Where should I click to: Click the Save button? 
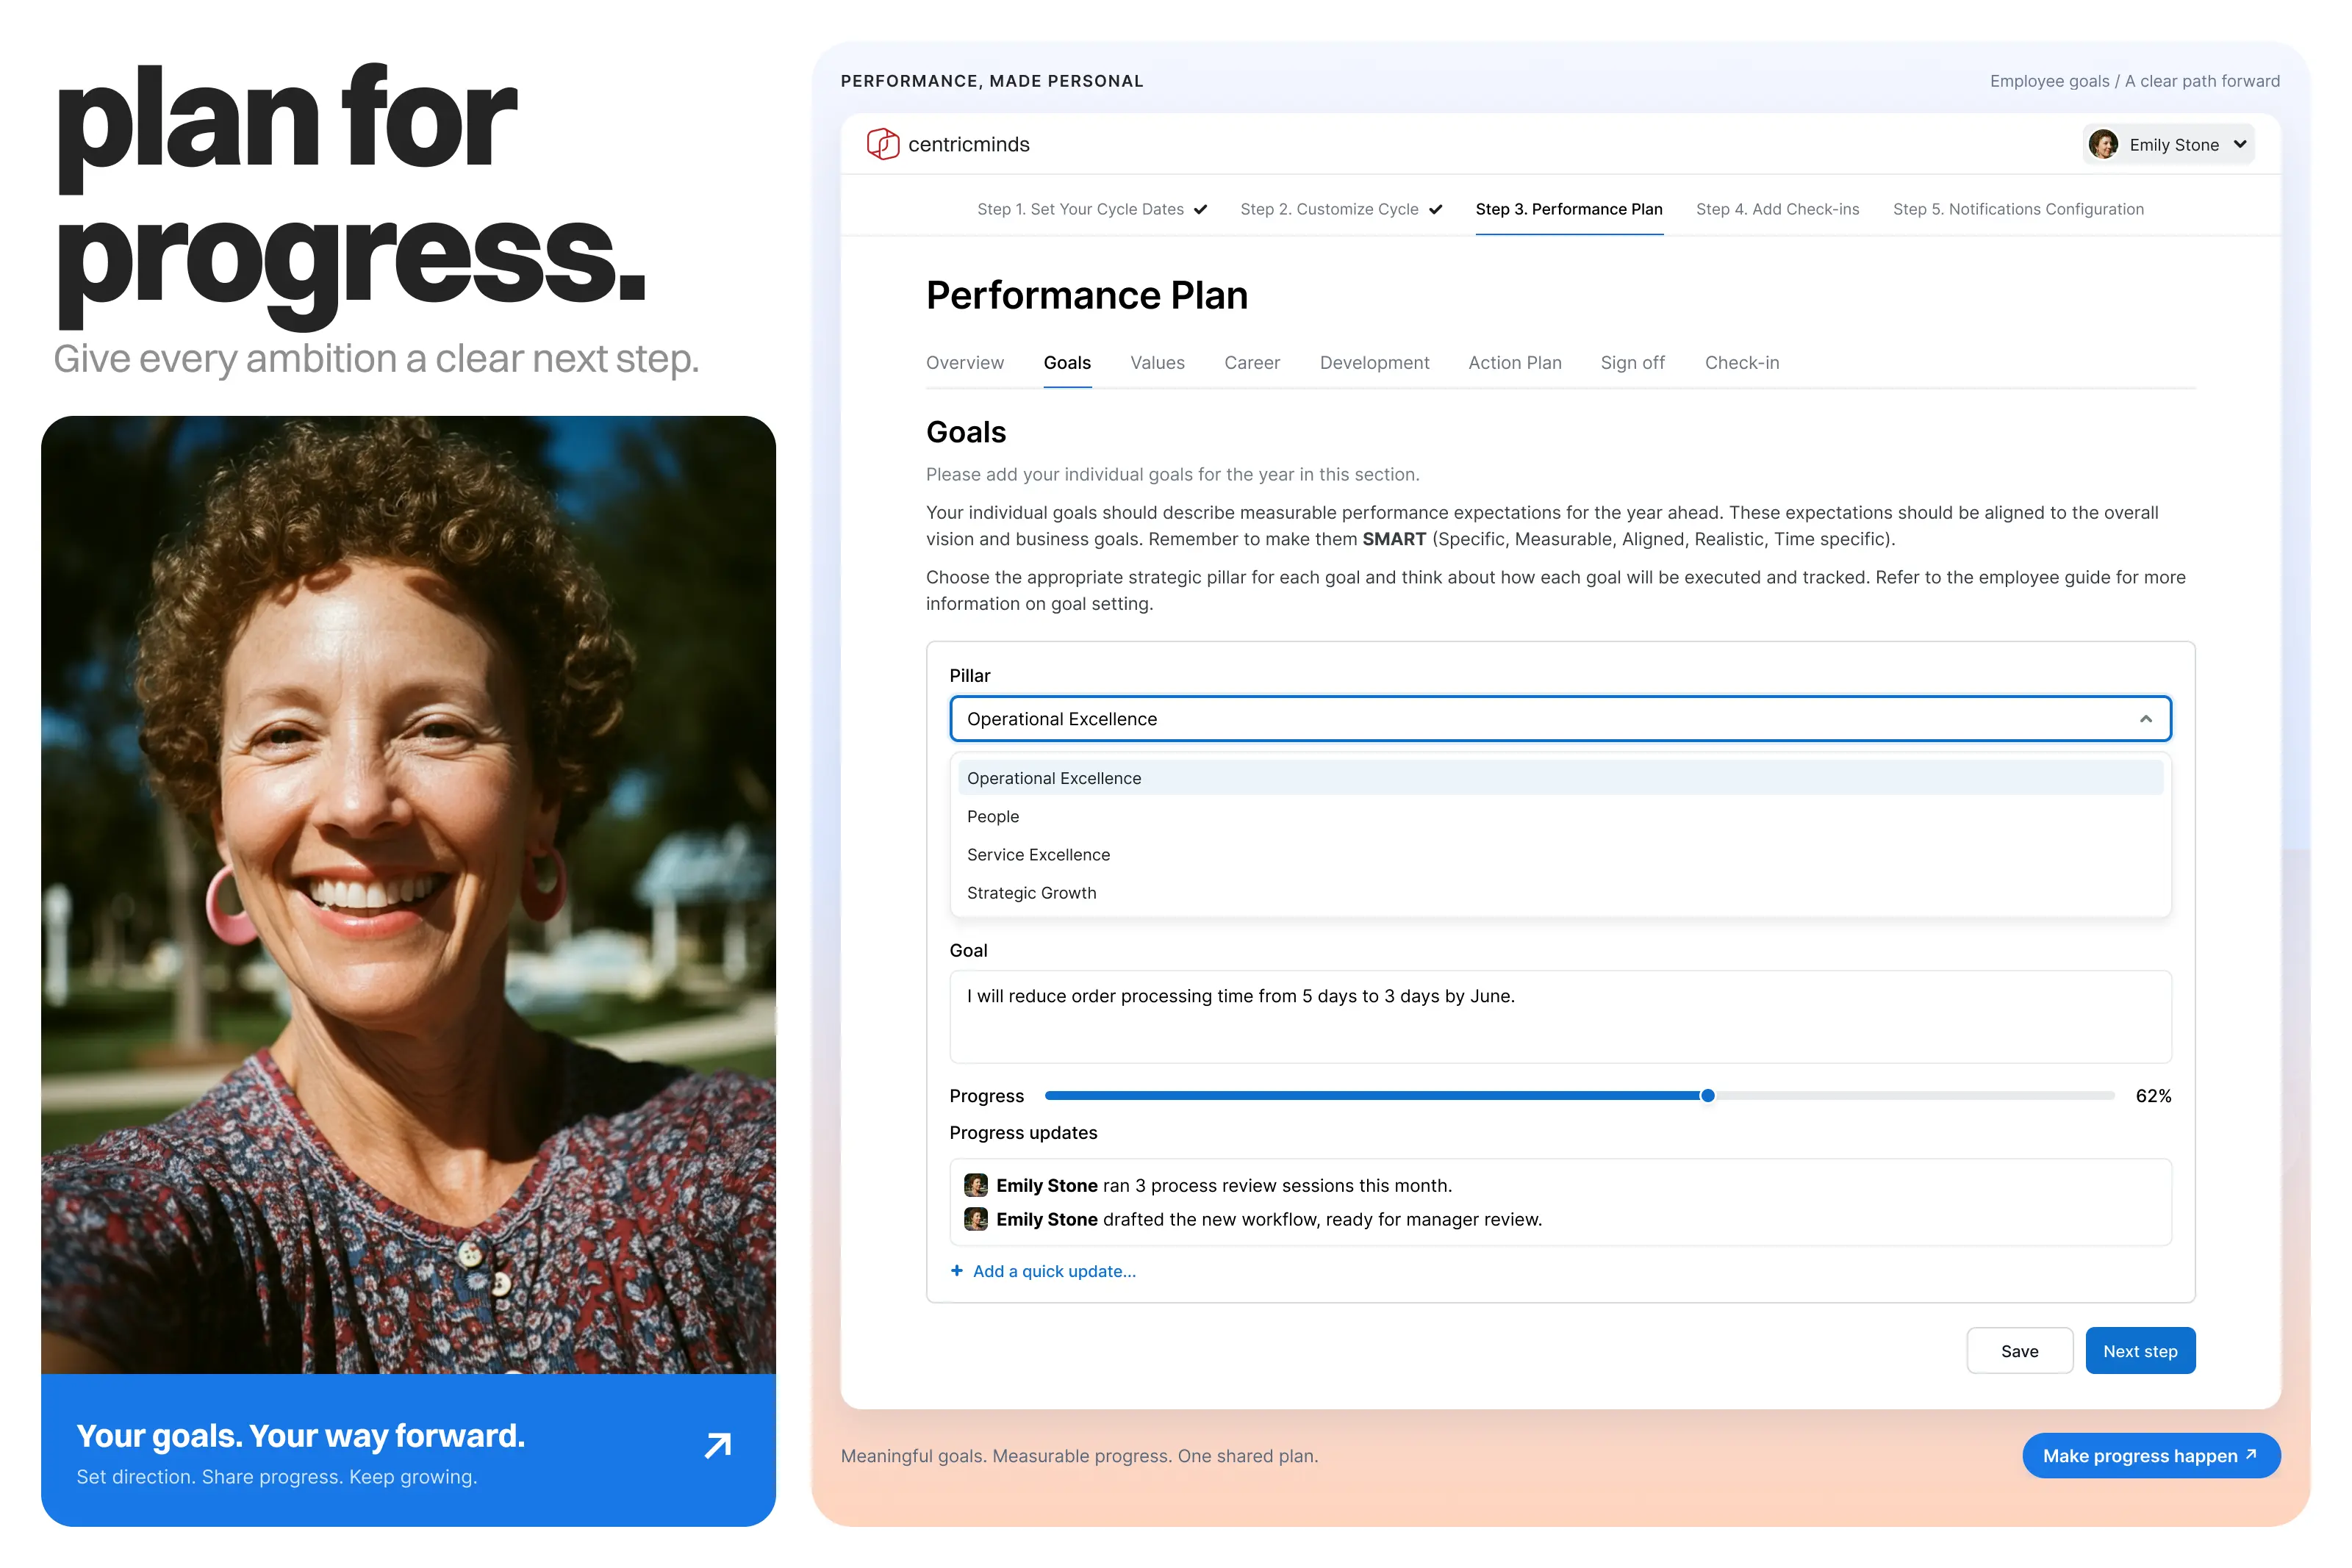pyautogui.click(x=2019, y=1350)
